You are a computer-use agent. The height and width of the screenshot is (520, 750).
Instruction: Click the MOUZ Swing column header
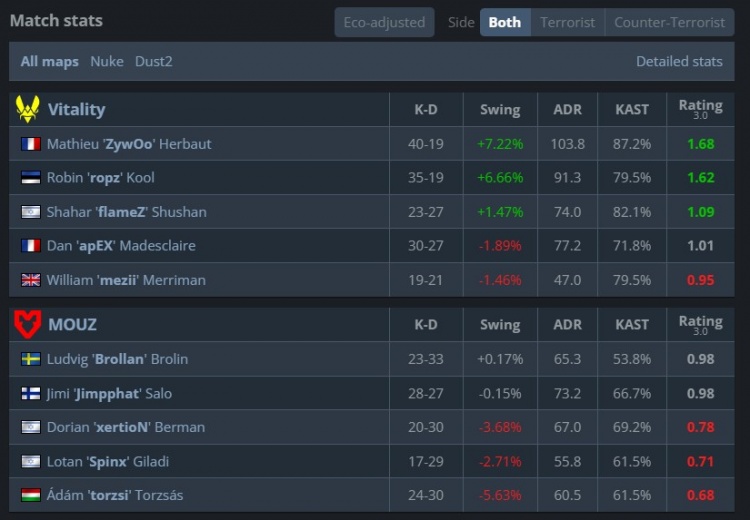coord(499,324)
